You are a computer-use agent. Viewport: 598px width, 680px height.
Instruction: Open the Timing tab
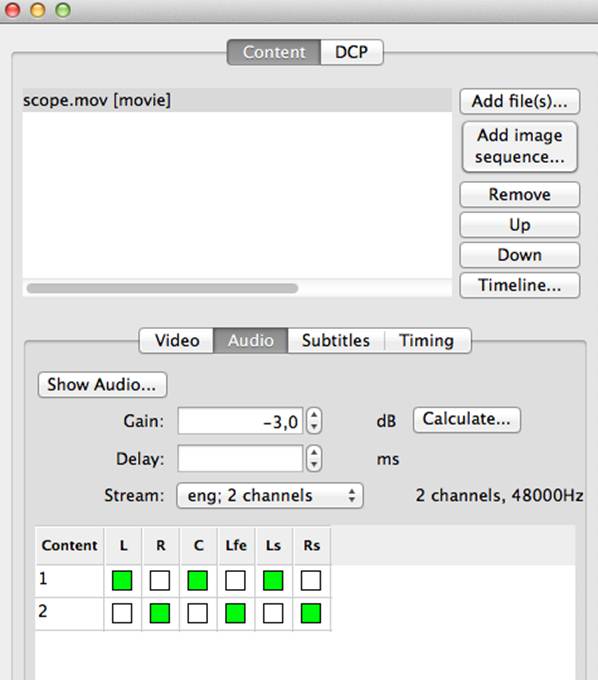click(x=427, y=340)
